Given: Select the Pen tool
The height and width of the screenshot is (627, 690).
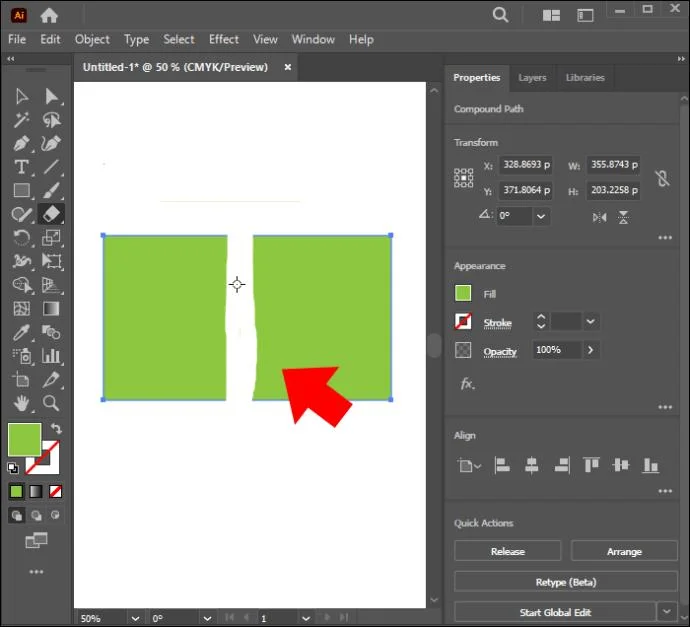Looking at the screenshot, I should click(21, 143).
